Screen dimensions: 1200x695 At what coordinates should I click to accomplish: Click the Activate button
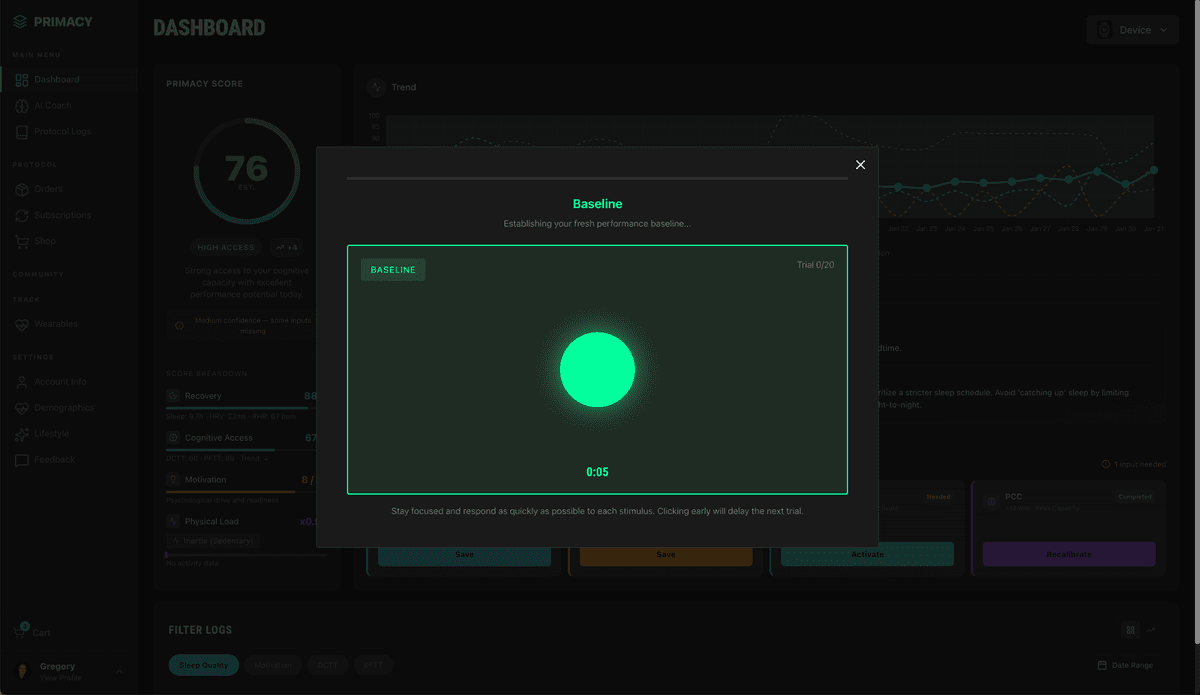(x=867, y=554)
